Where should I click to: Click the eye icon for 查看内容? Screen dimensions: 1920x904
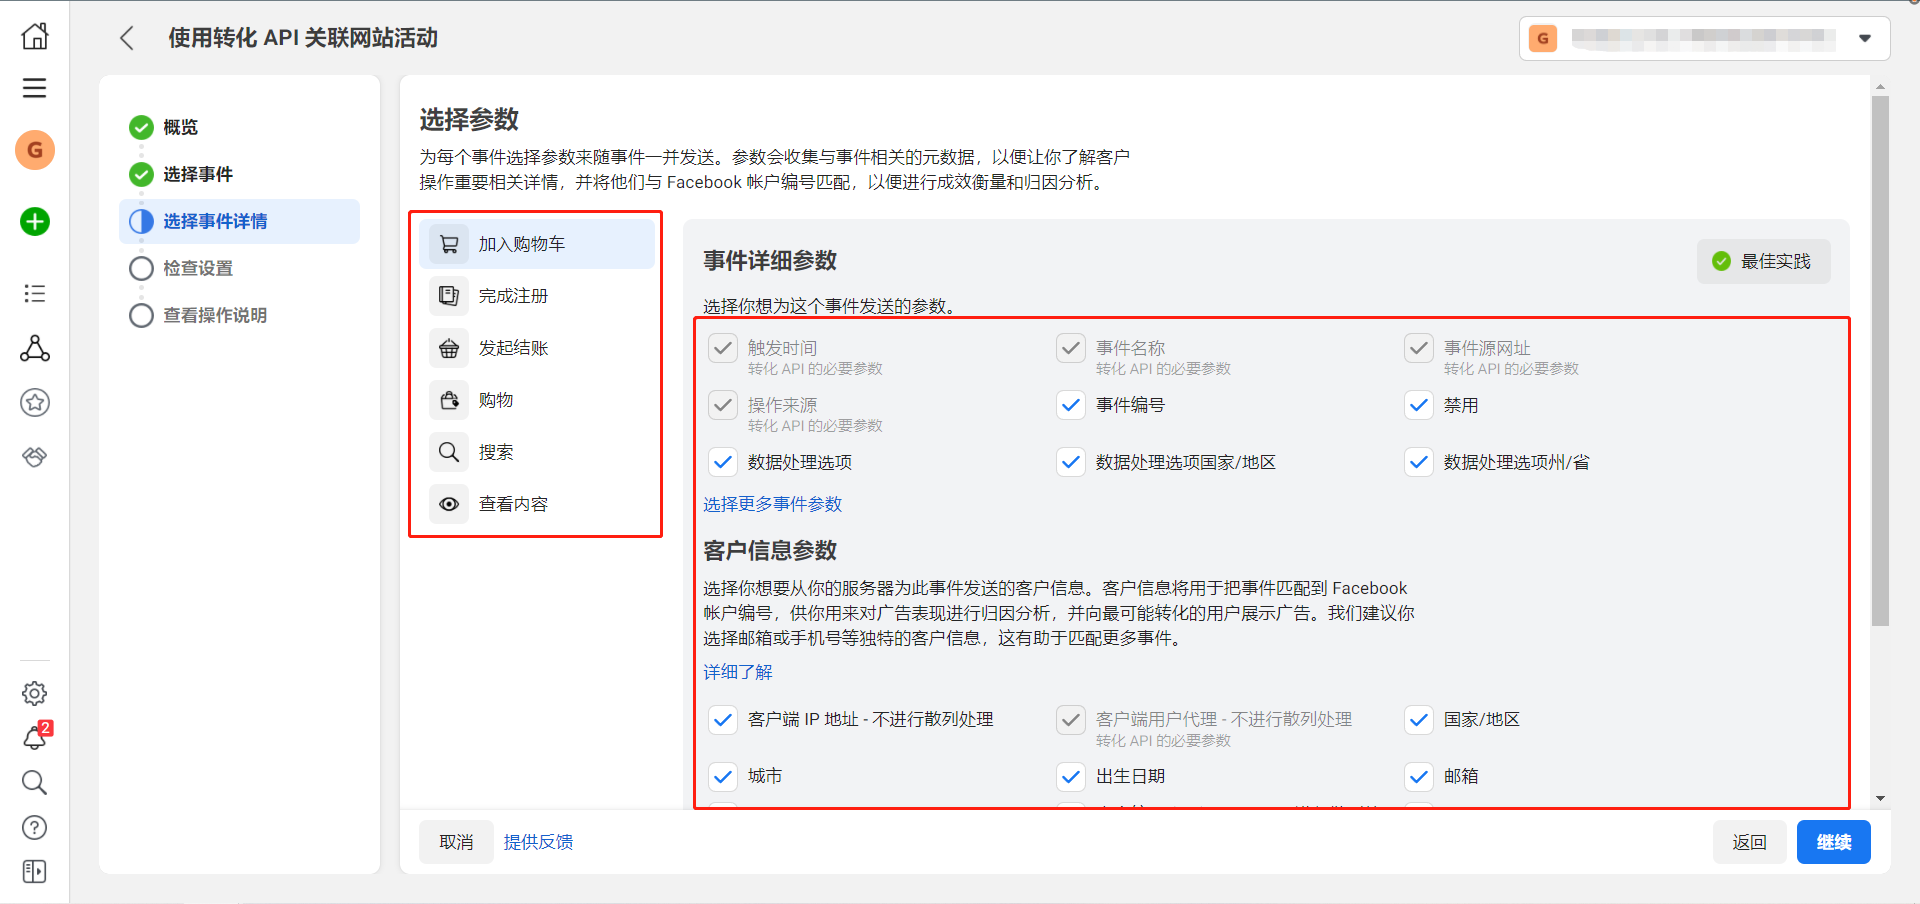pyautogui.click(x=449, y=504)
